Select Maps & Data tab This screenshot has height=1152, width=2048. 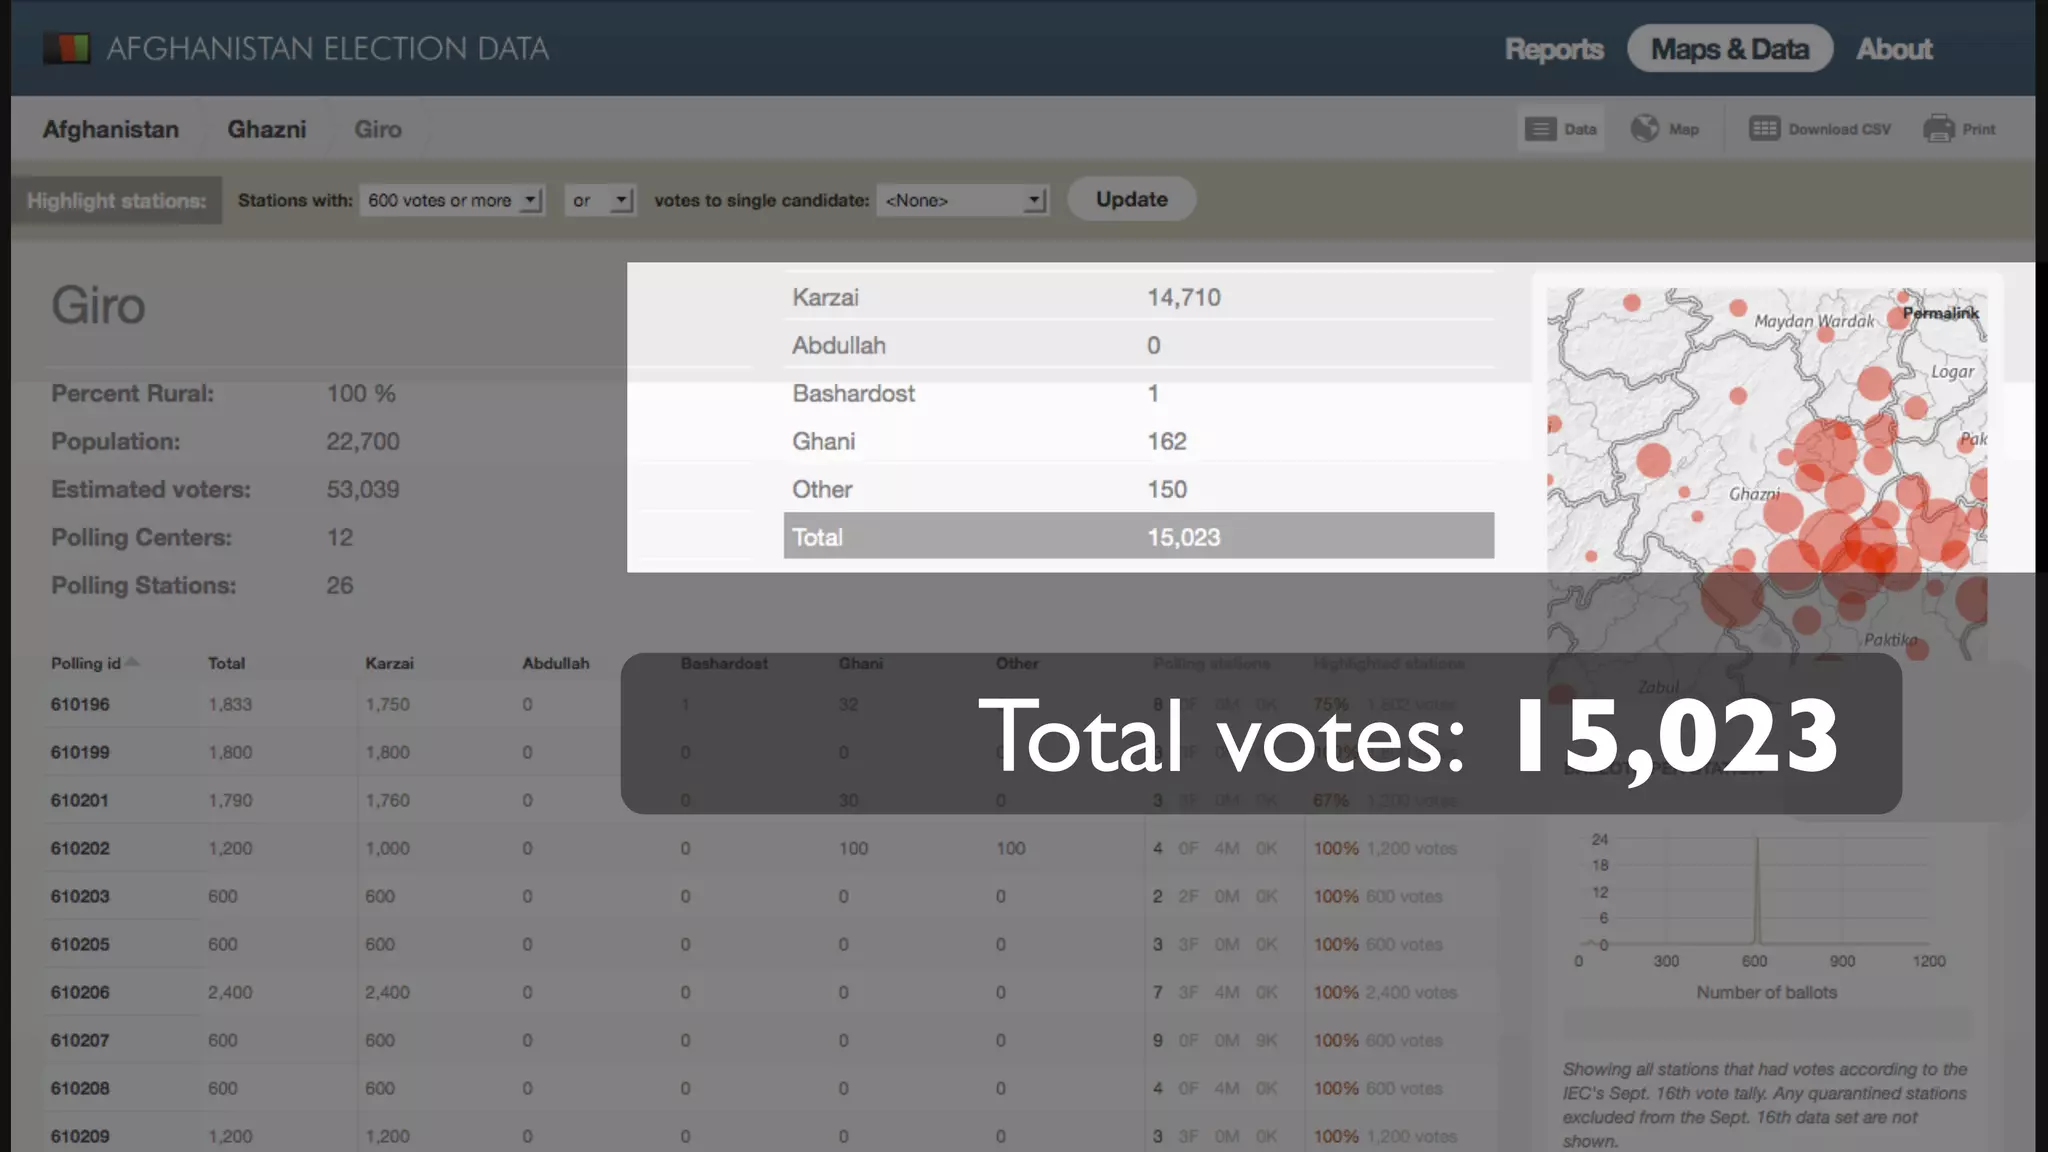point(1730,49)
